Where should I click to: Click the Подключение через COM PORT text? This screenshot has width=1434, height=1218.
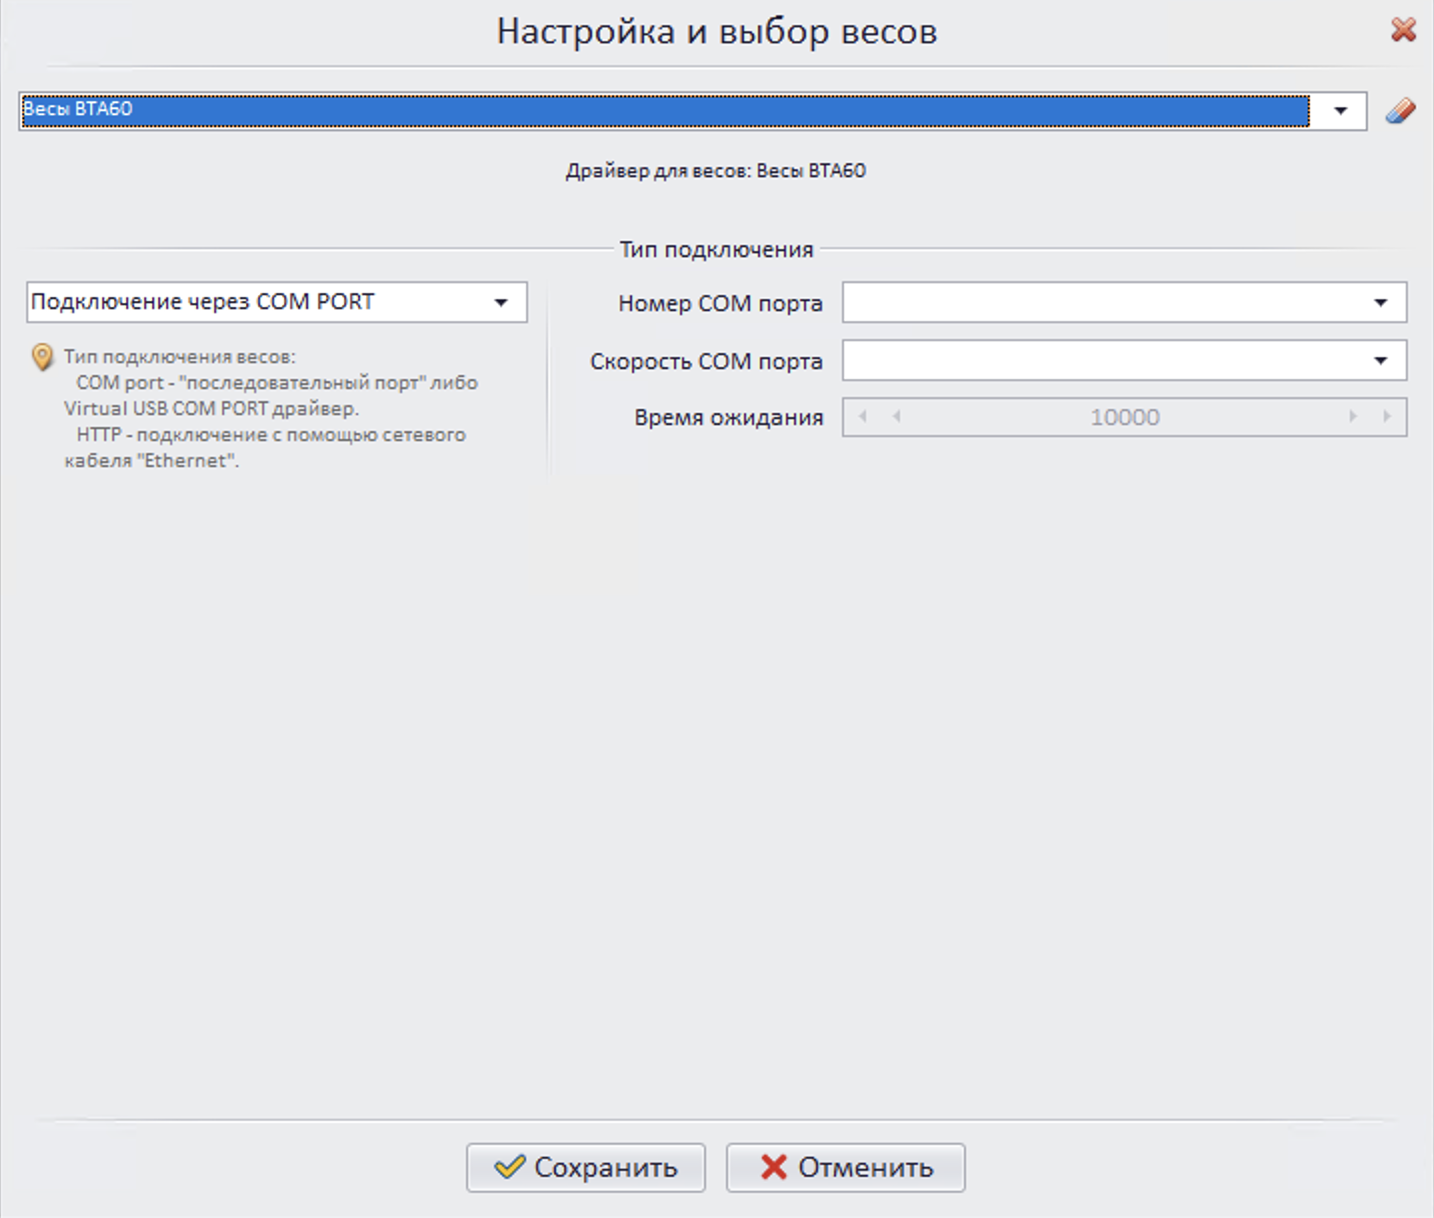[x=203, y=302]
